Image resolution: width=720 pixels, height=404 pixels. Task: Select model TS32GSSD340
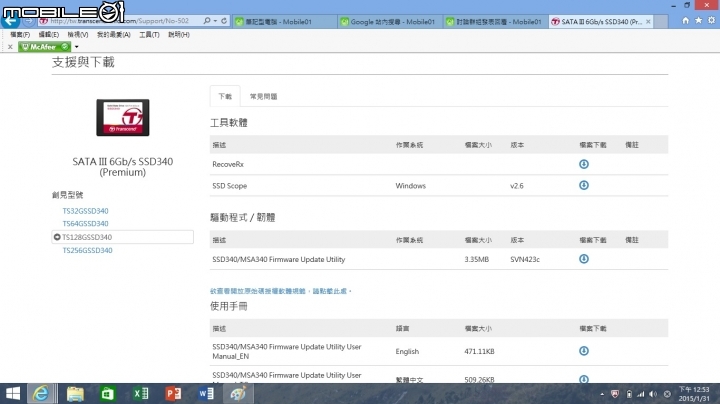(x=85, y=211)
